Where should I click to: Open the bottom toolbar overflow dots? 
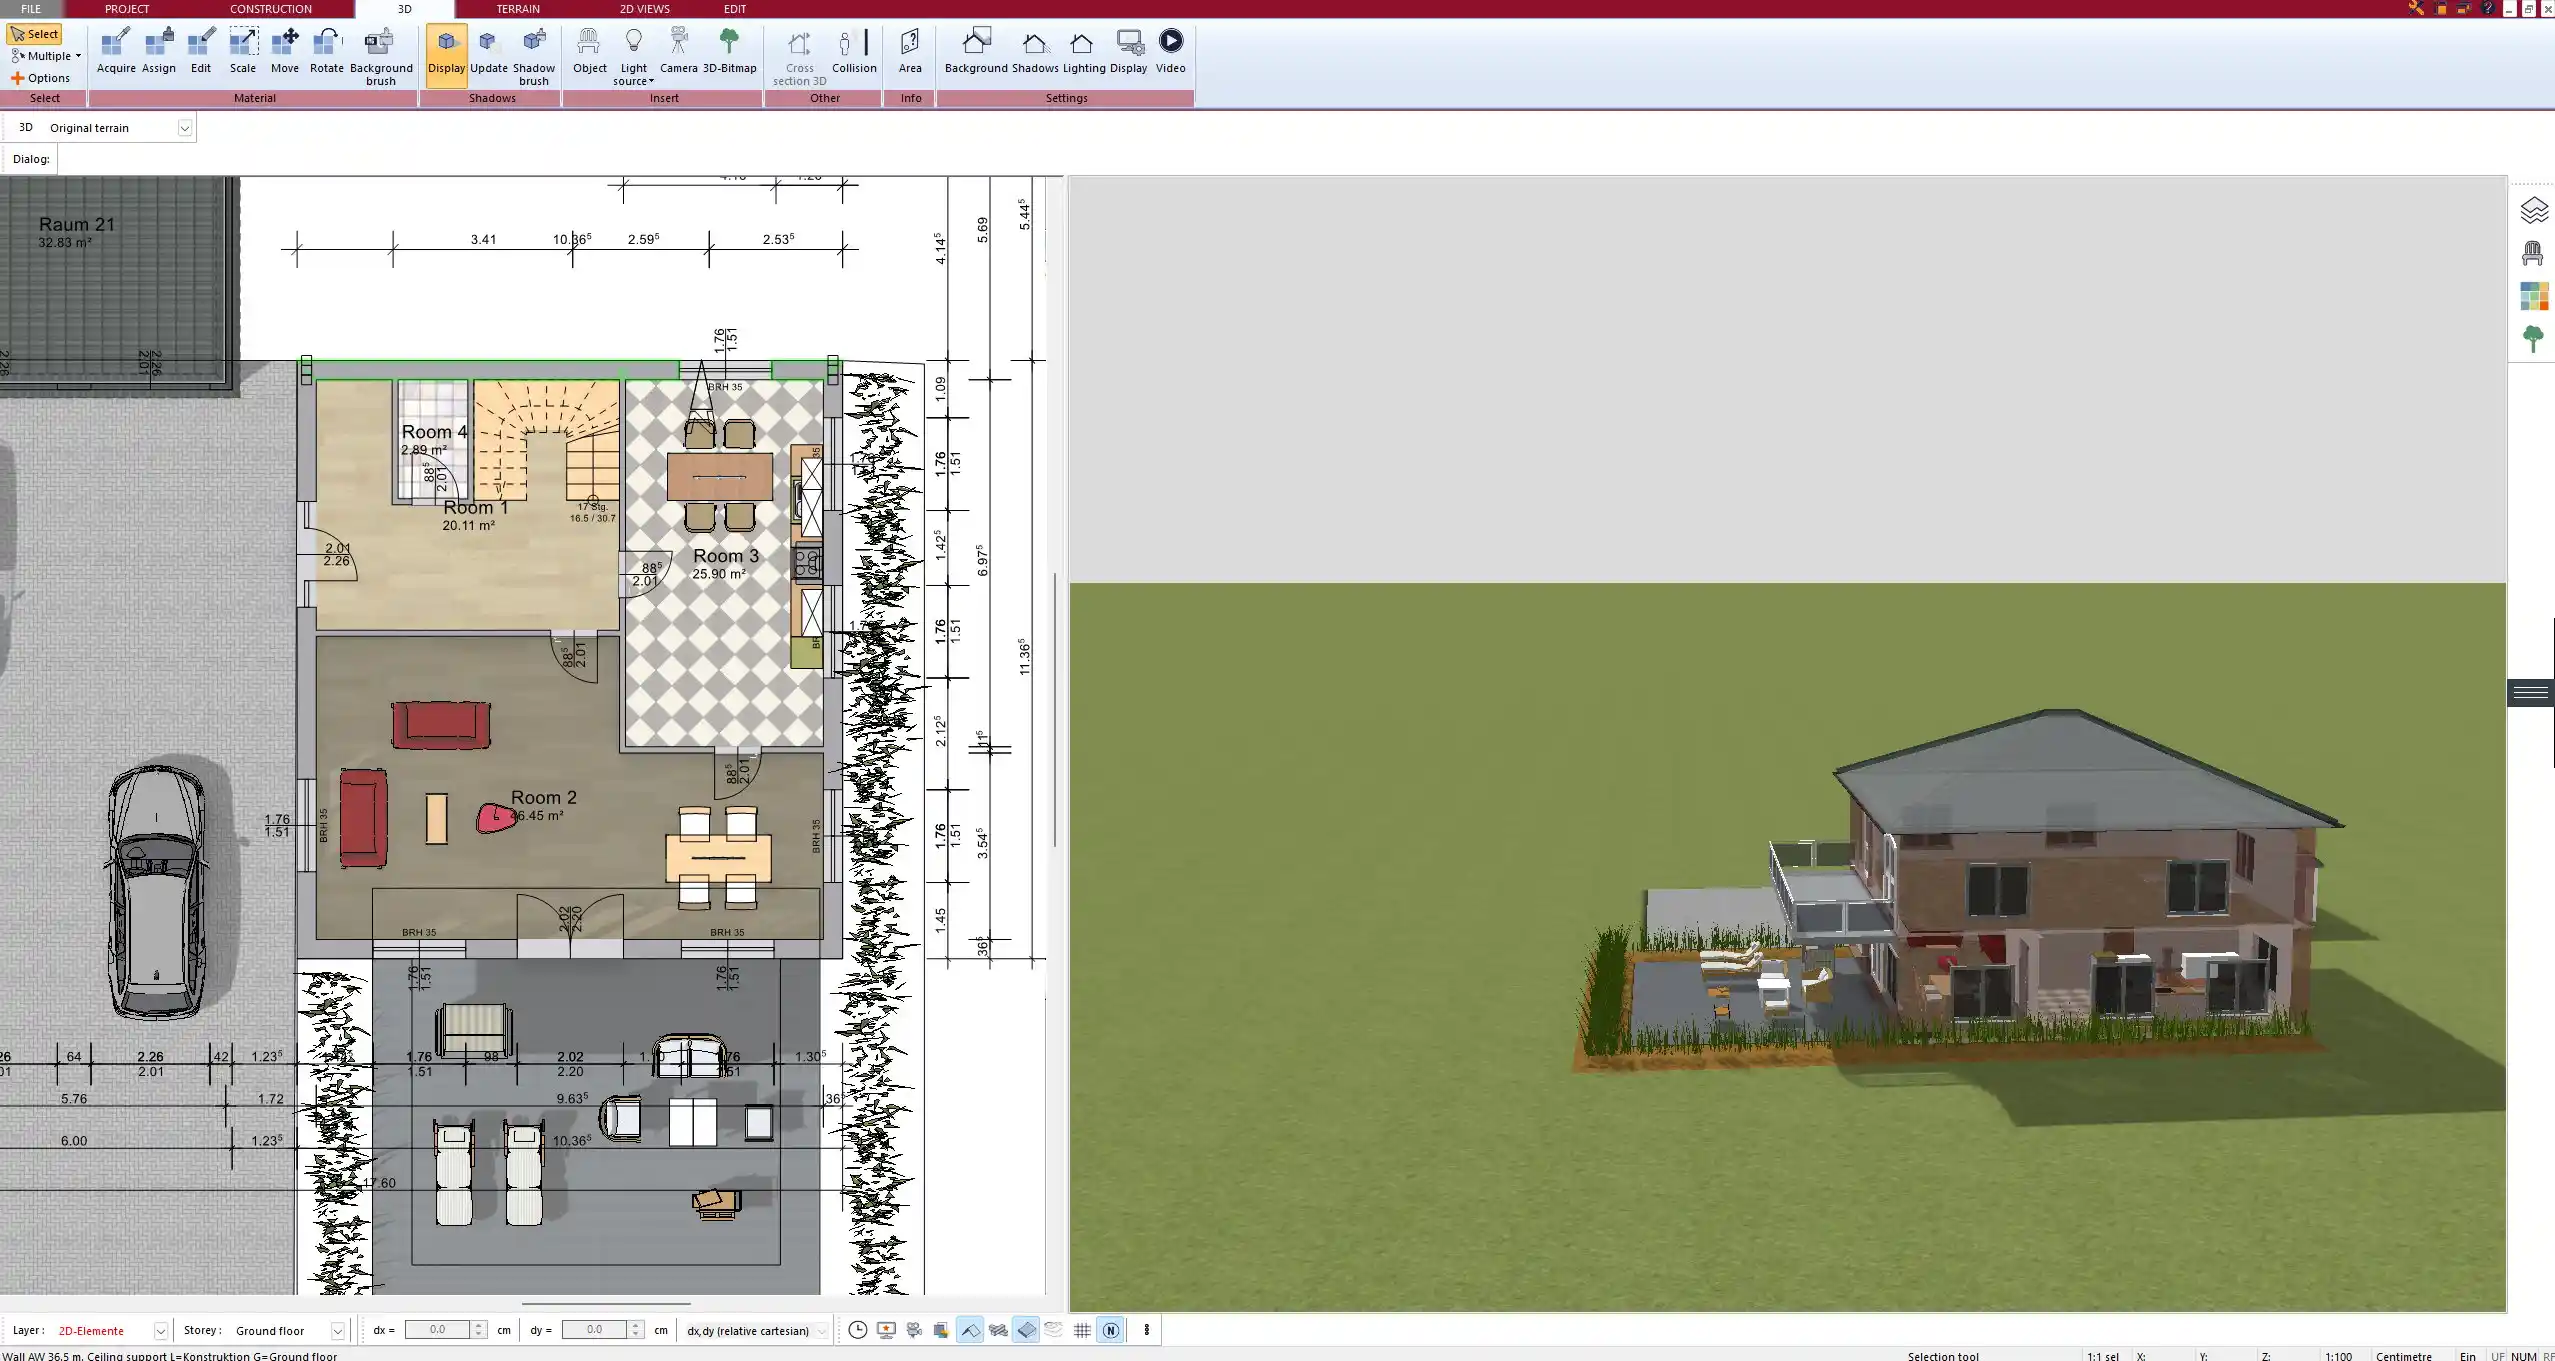coord(1147,1330)
